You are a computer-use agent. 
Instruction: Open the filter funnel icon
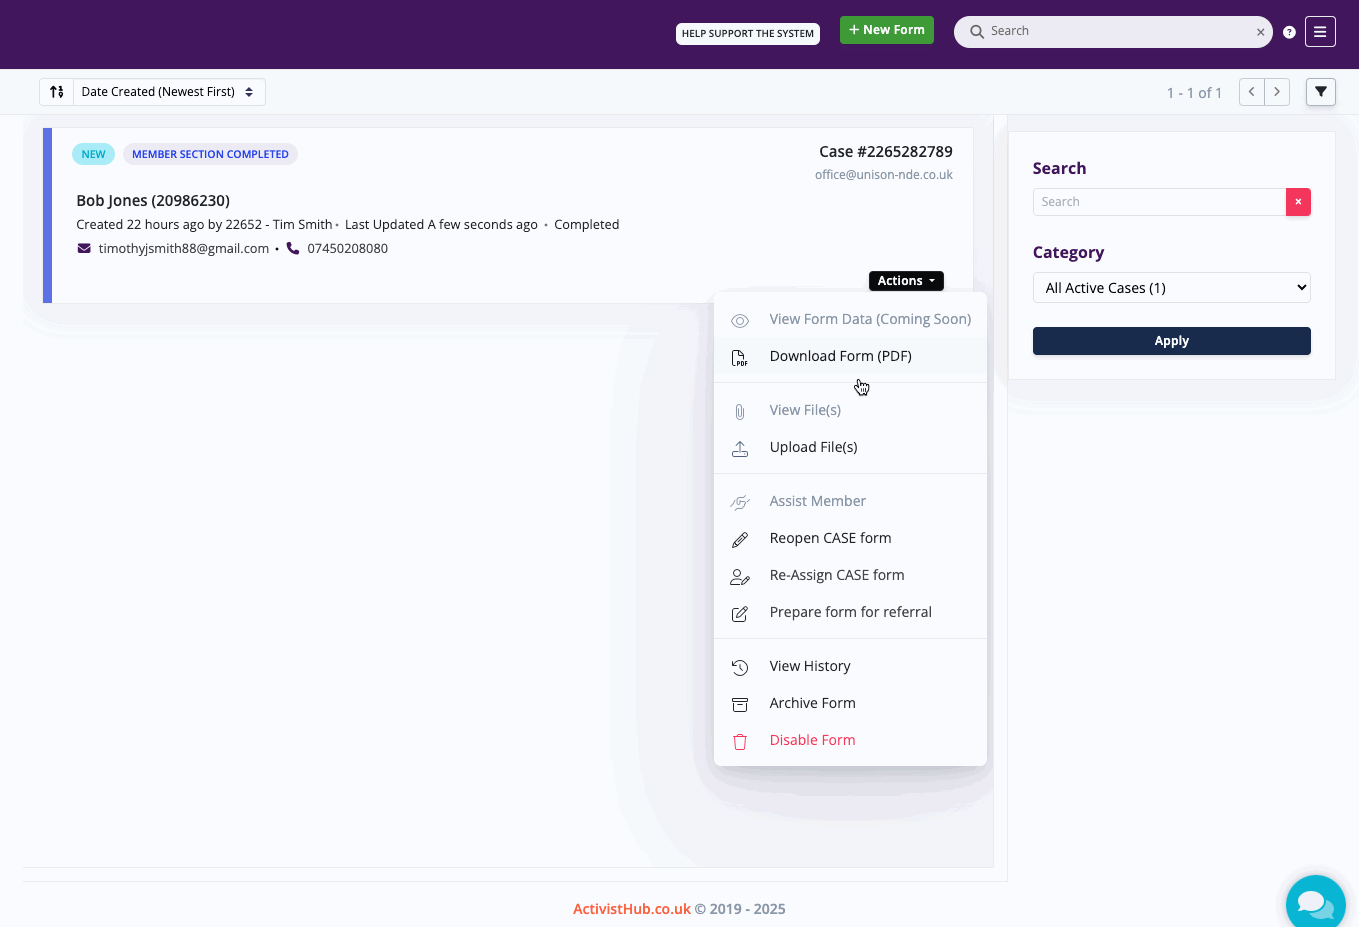click(x=1321, y=92)
